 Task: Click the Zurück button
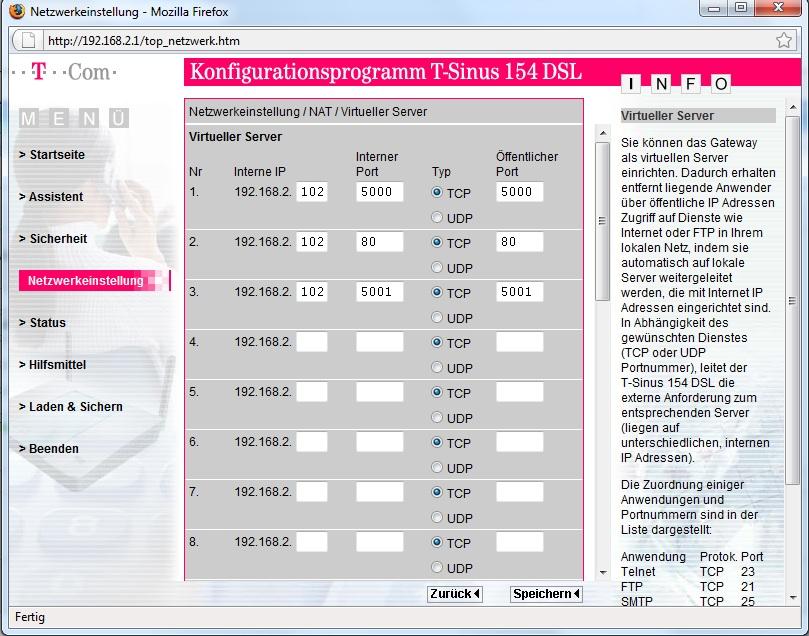455,594
